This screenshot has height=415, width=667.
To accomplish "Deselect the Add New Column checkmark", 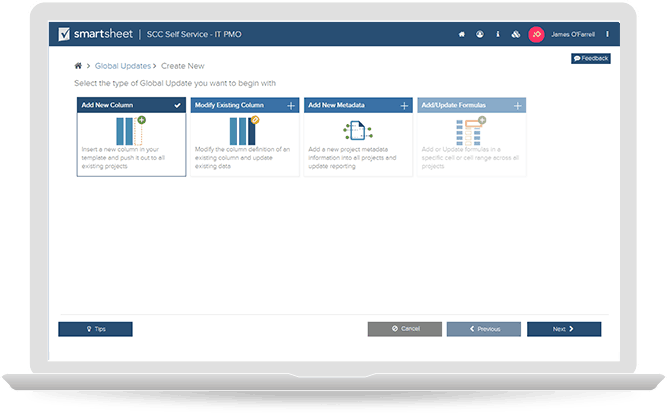I will coord(177,104).
